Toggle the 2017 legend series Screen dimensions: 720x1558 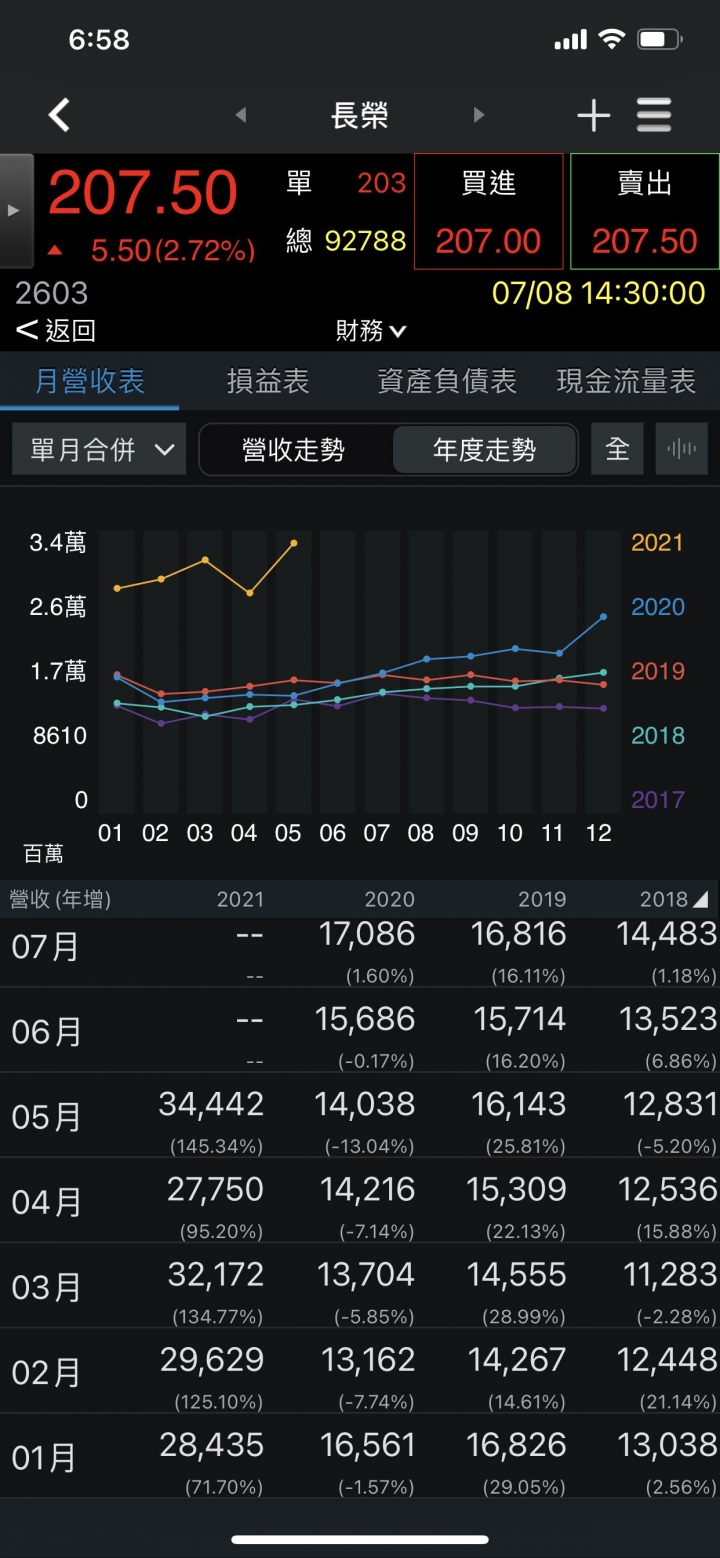tap(657, 799)
